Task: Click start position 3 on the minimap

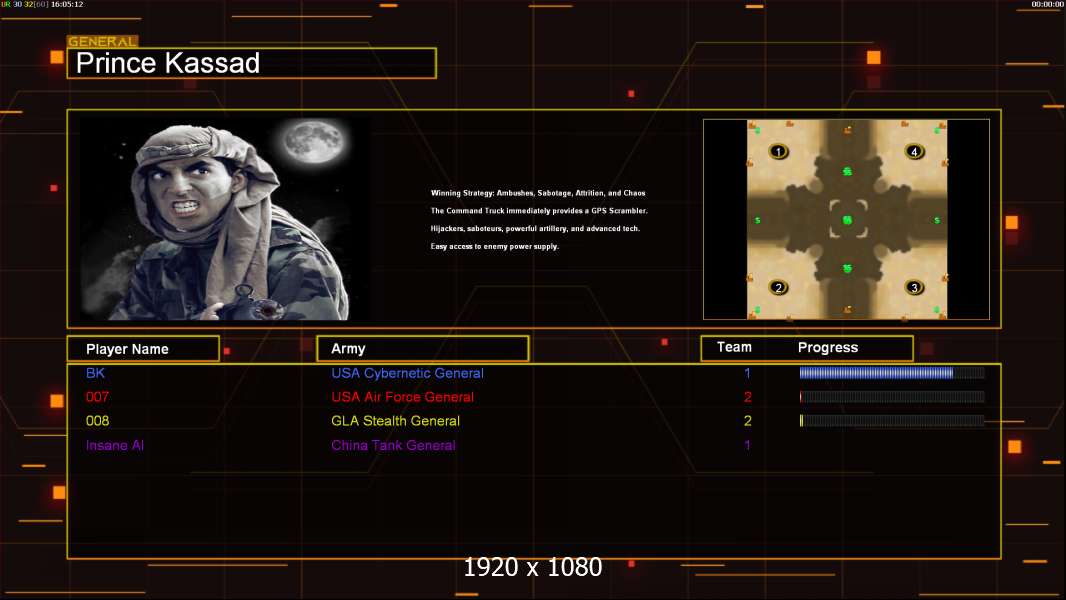Action: tap(914, 287)
